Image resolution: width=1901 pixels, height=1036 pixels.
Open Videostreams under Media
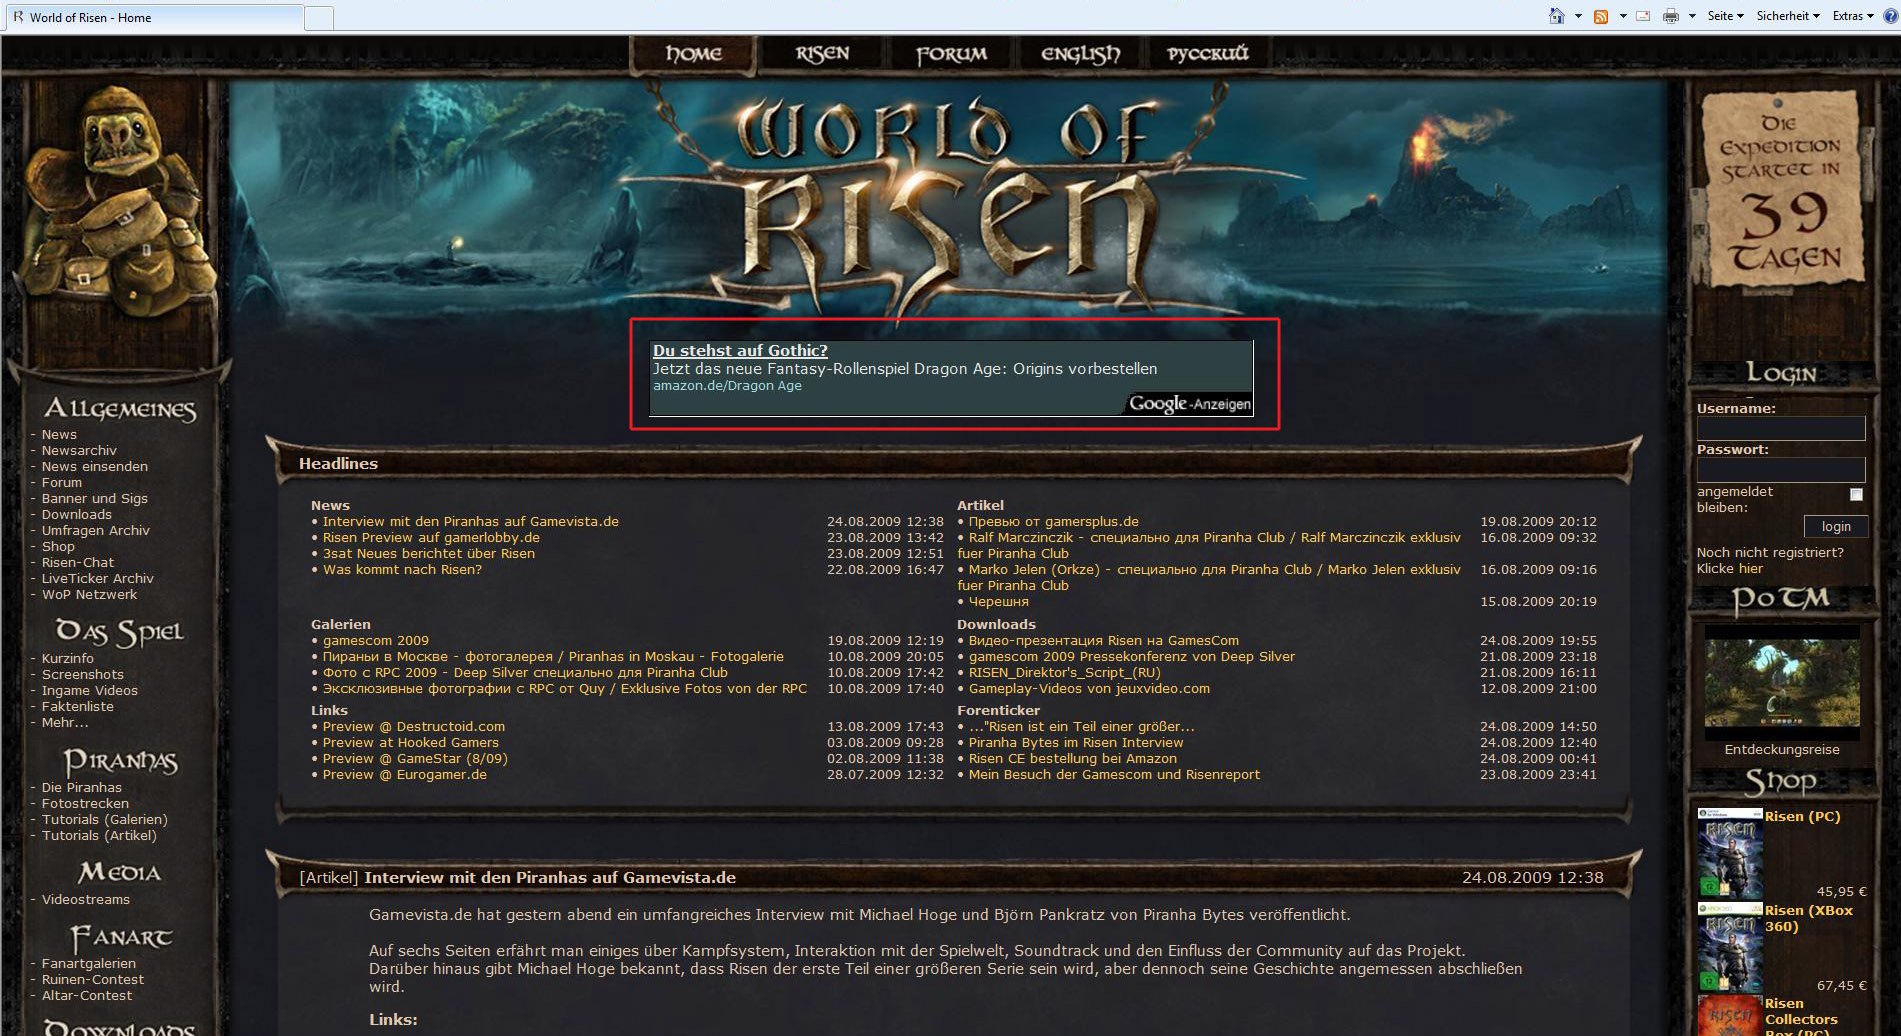(86, 900)
